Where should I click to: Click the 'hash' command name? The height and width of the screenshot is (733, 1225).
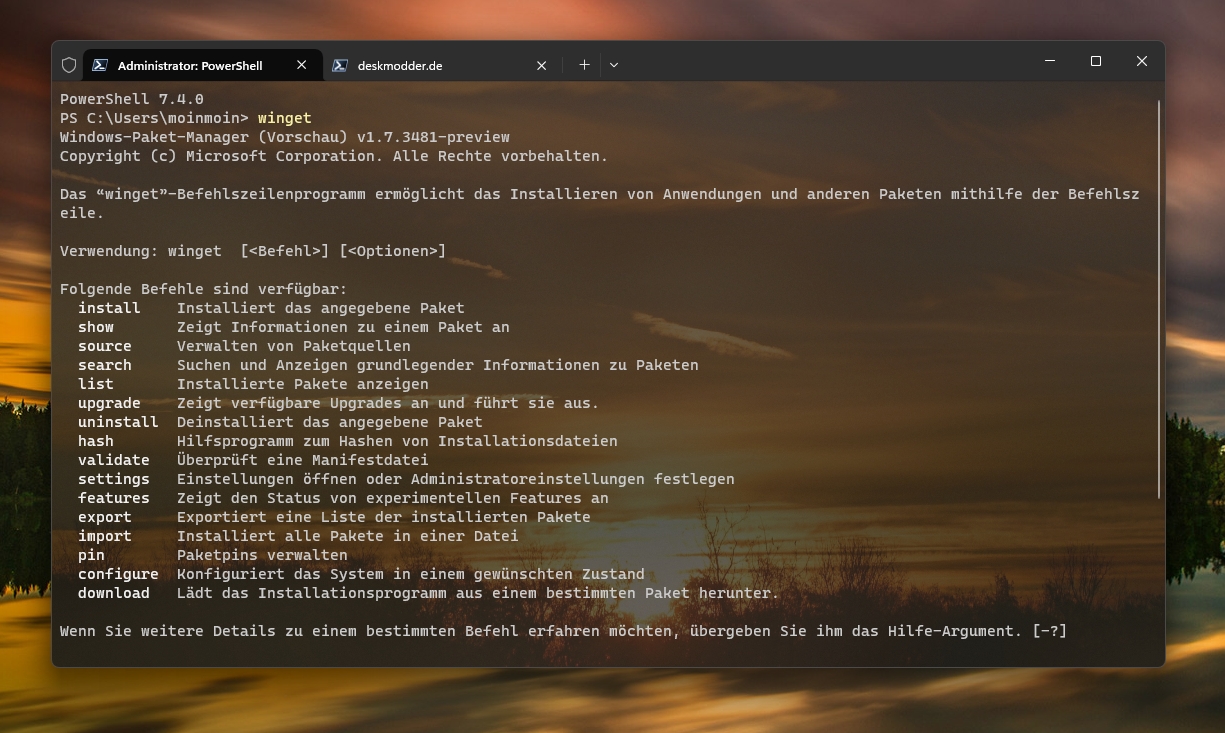pyautogui.click(x=96, y=441)
